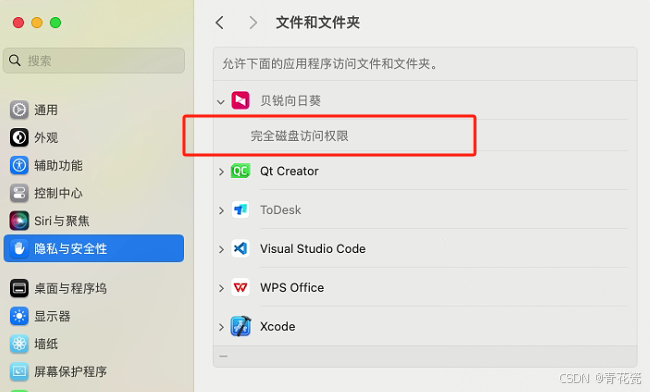Expand the Qt Creator entry

(x=221, y=171)
